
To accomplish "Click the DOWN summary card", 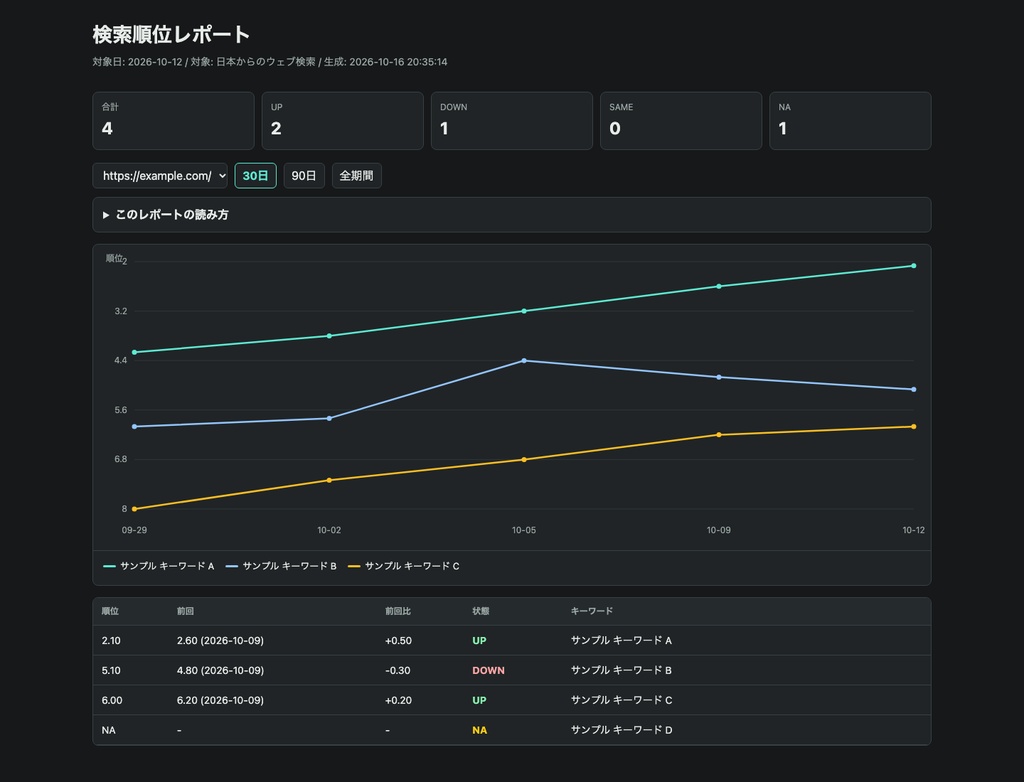I will point(511,121).
